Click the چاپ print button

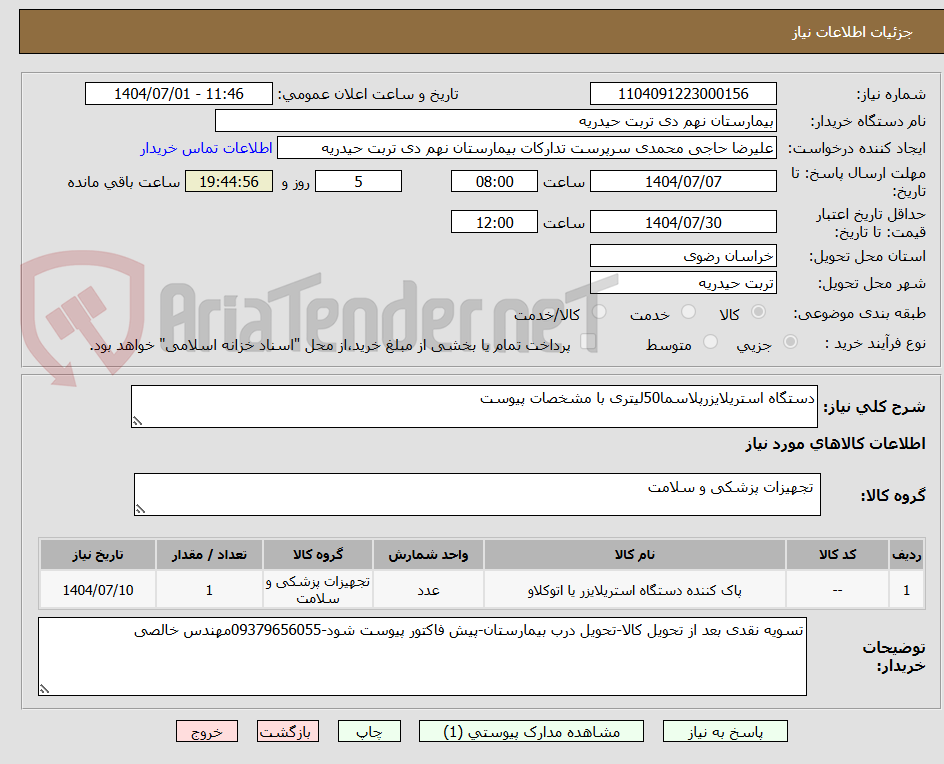[370, 731]
